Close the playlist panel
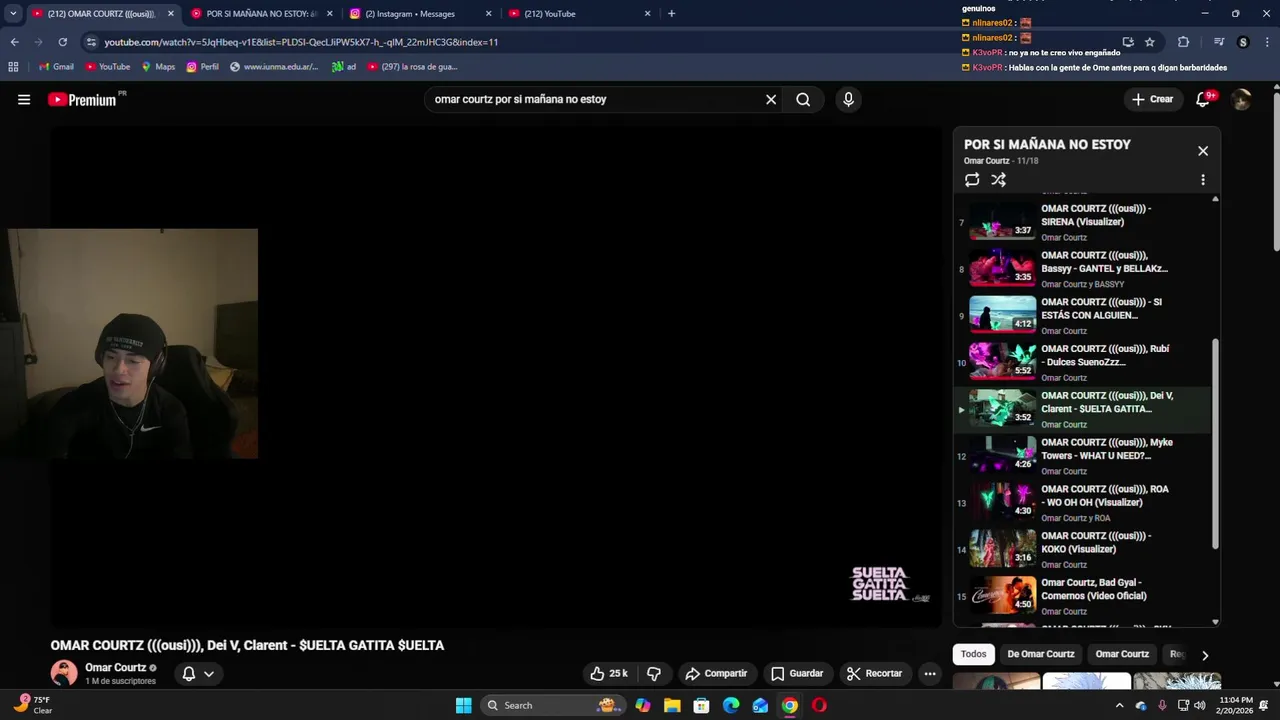This screenshot has height=720, width=1280. (x=1203, y=151)
